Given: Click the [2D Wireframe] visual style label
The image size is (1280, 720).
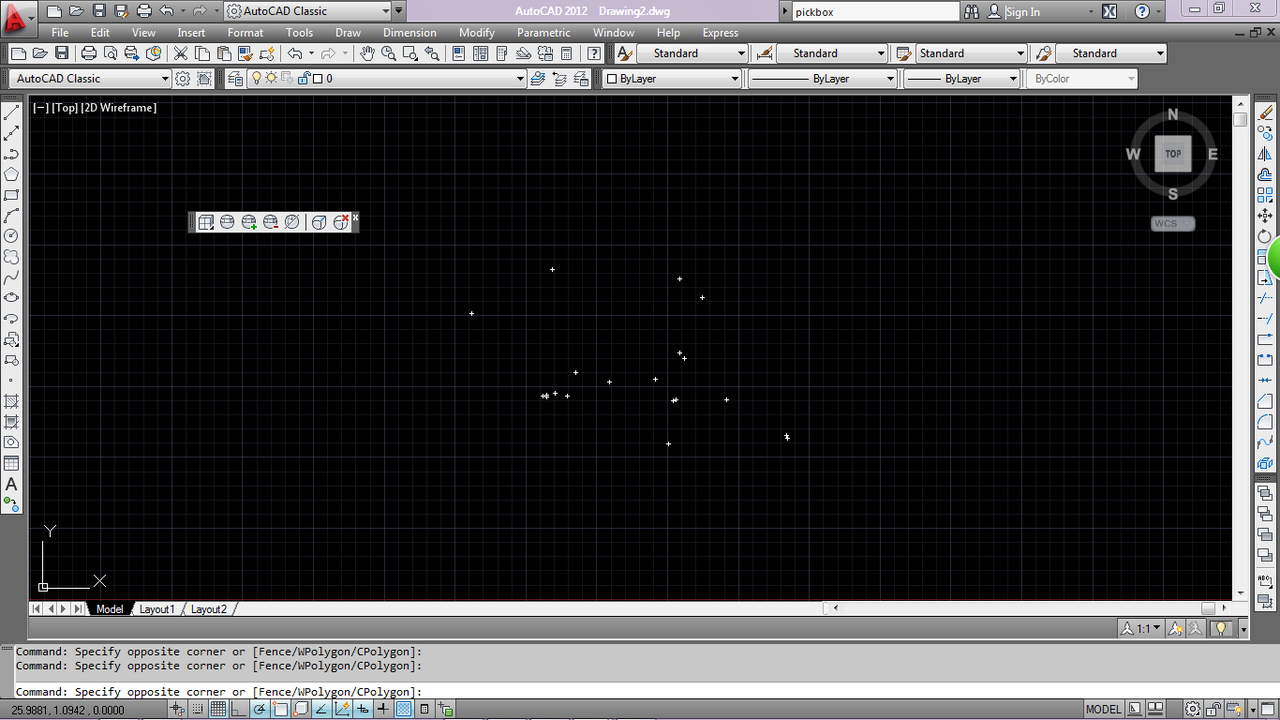Looking at the screenshot, I should tap(119, 107).
